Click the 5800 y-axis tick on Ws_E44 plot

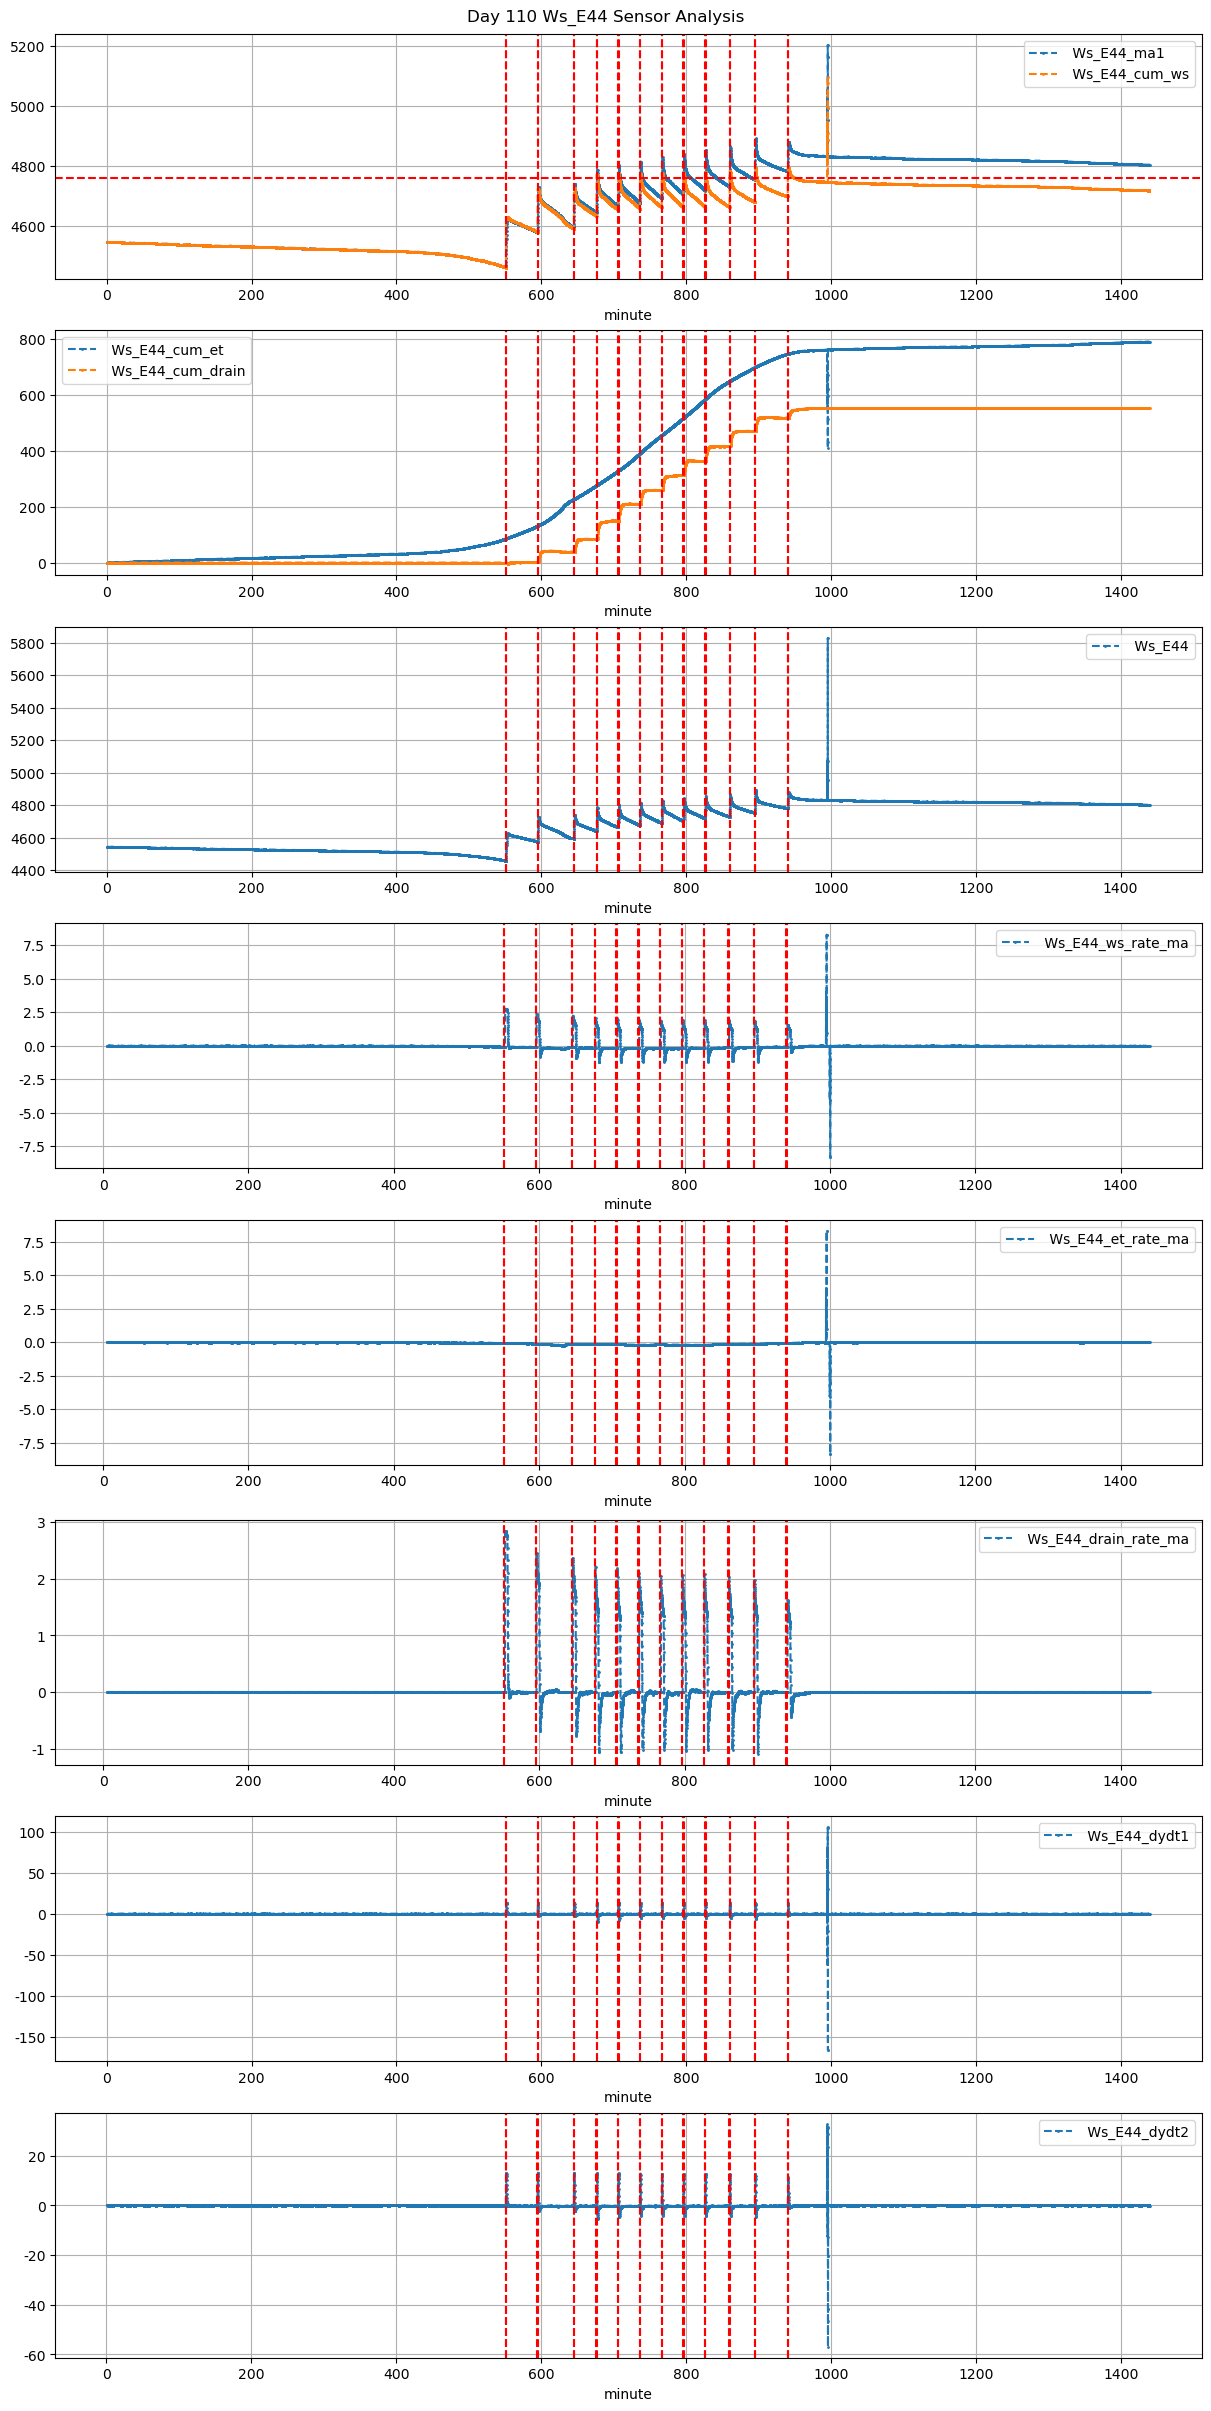click(27, 644)
